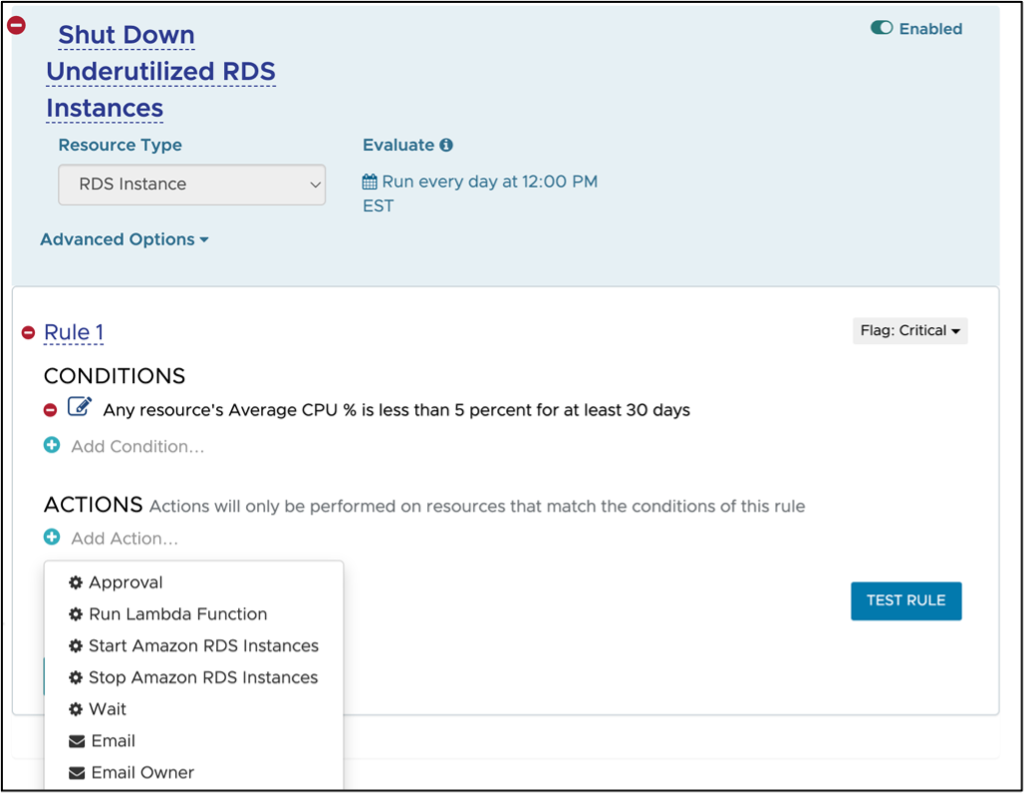
Task: Click the calendar icon in the schedule
Action: point(370,182)
